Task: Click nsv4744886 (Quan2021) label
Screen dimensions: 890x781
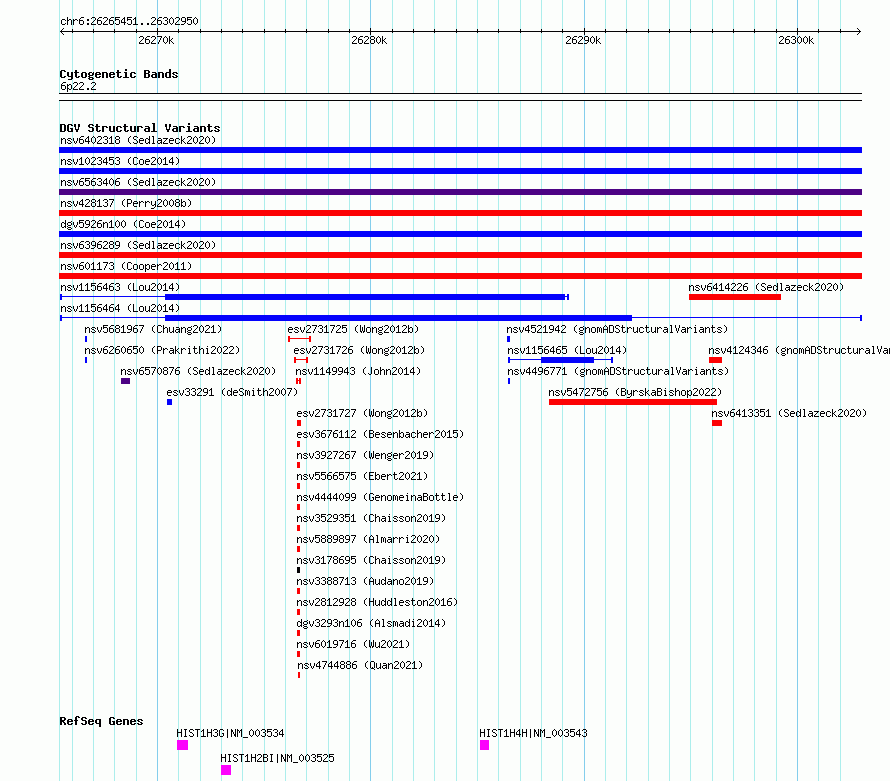Action: click(x=360, y=665)
